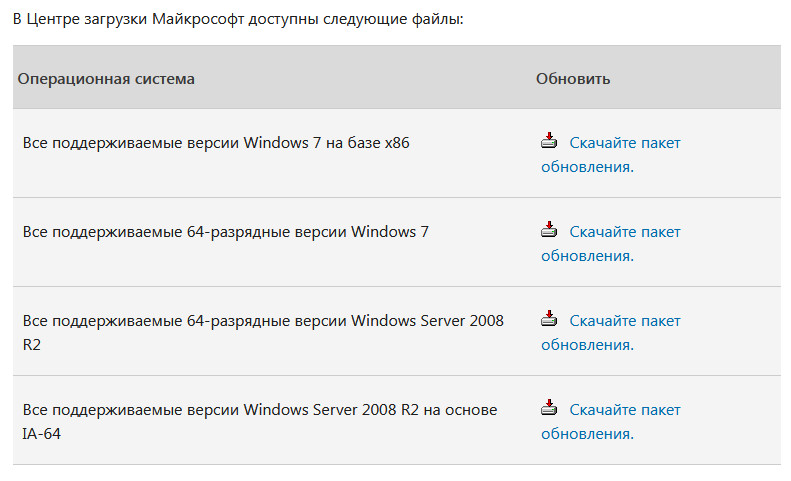Click the word 'обновления.' in the first row link
The image size is (791, 481).
pyautogui.click(x=587, y=167)
